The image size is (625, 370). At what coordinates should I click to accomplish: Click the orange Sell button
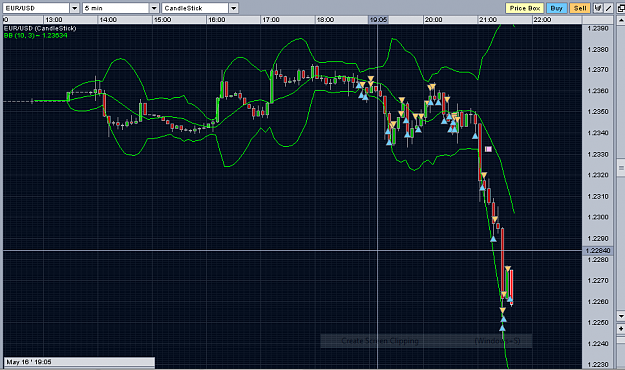point(580,8)
